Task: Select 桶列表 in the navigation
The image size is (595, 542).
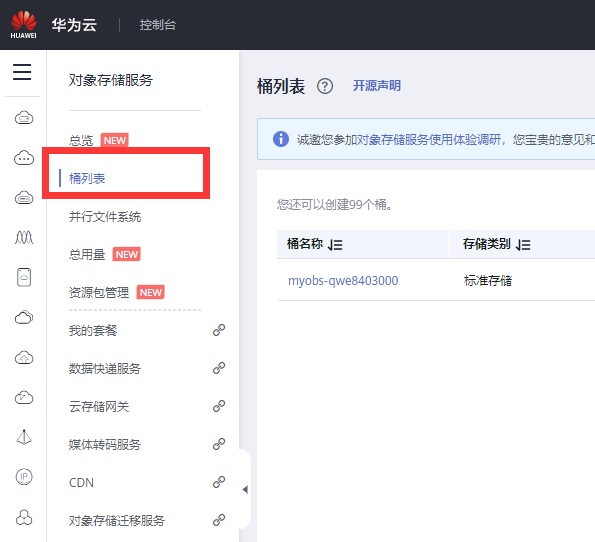Action: point(87,178)
